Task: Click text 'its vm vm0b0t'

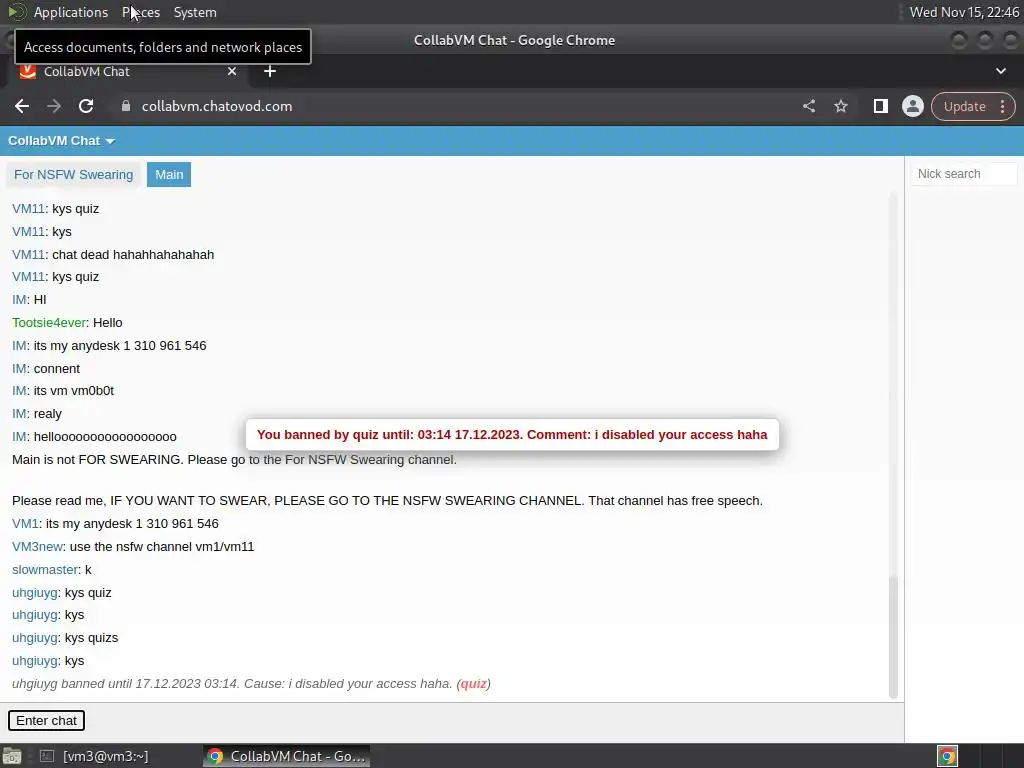Action: coord(74,391)
